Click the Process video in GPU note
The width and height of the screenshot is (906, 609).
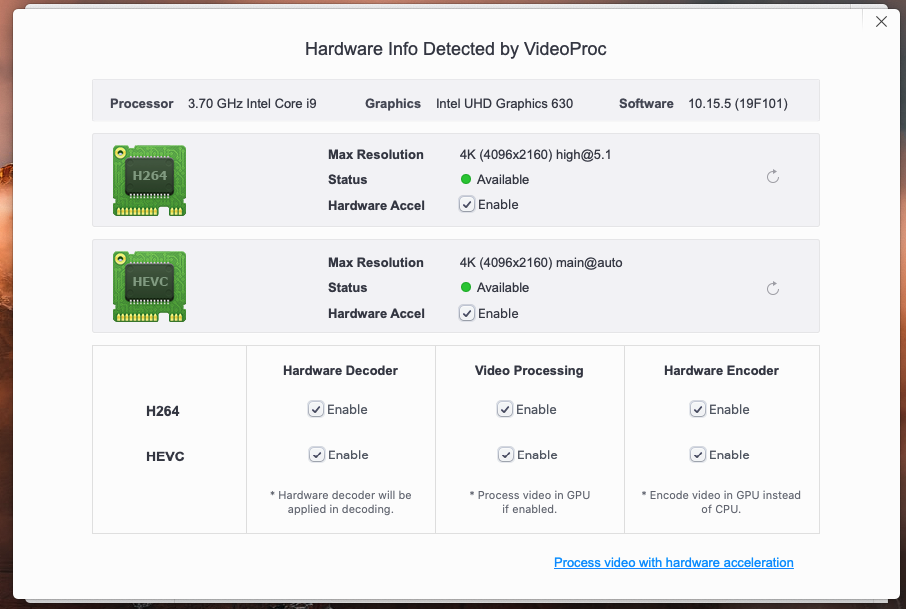click(x=529, y=502)
